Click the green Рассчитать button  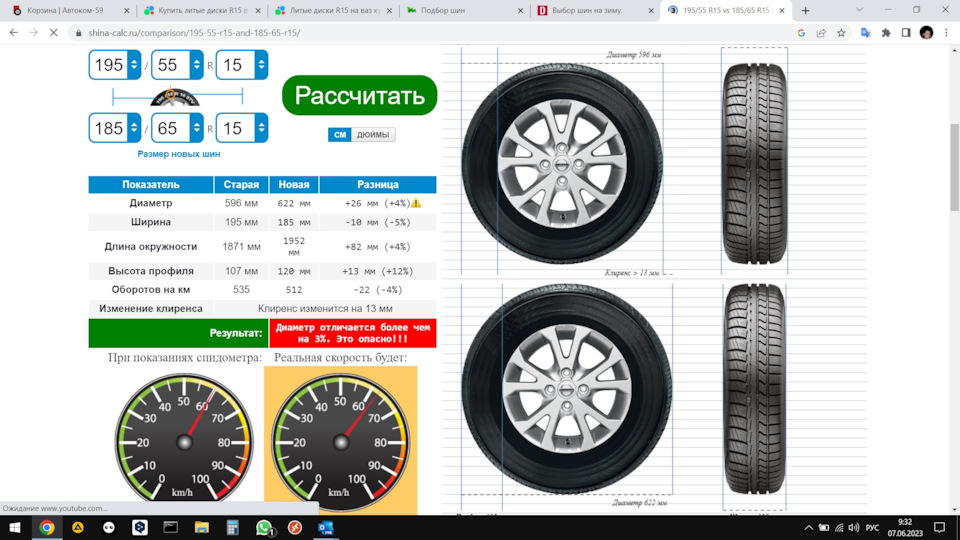[x=359, y=95]
